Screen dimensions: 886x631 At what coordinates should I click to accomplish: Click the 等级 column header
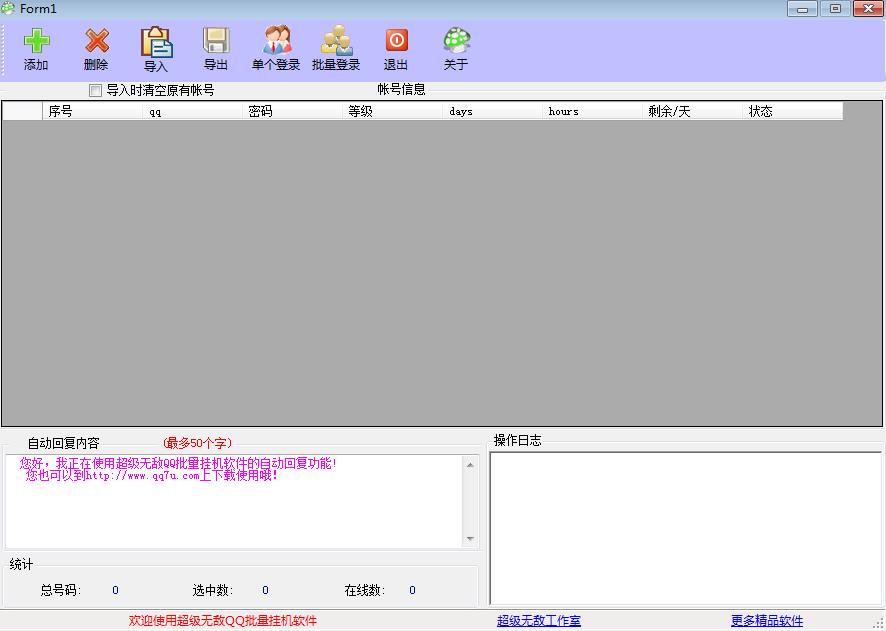point(392,111)
